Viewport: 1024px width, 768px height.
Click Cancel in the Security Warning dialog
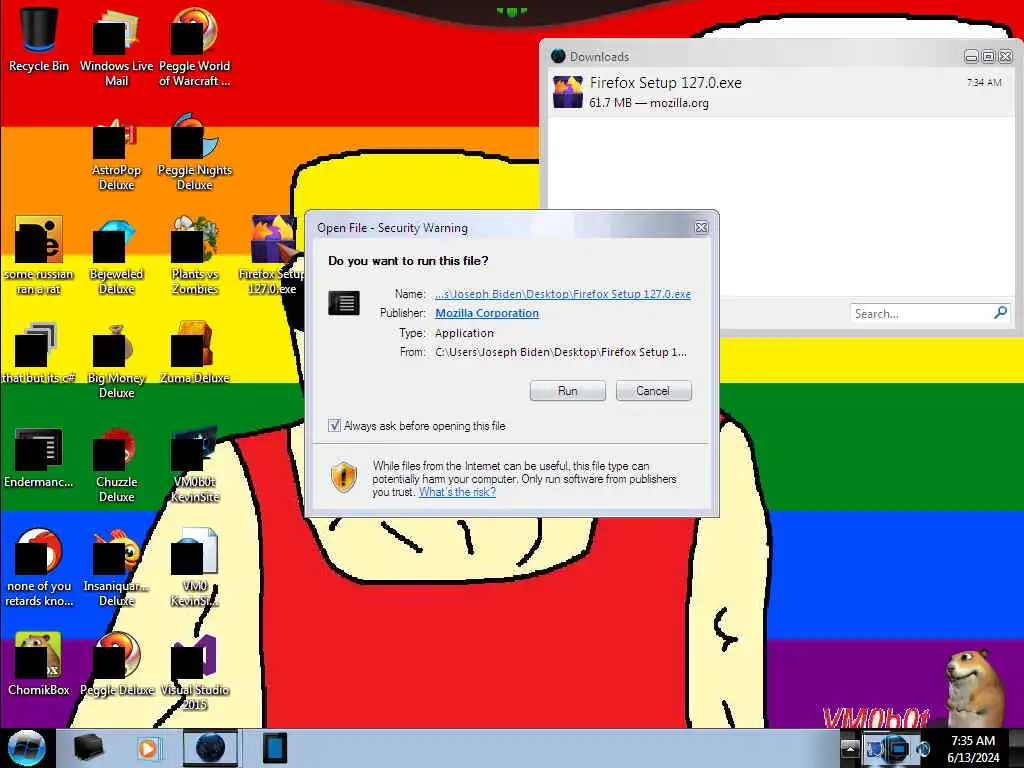(x=653, y=391)
